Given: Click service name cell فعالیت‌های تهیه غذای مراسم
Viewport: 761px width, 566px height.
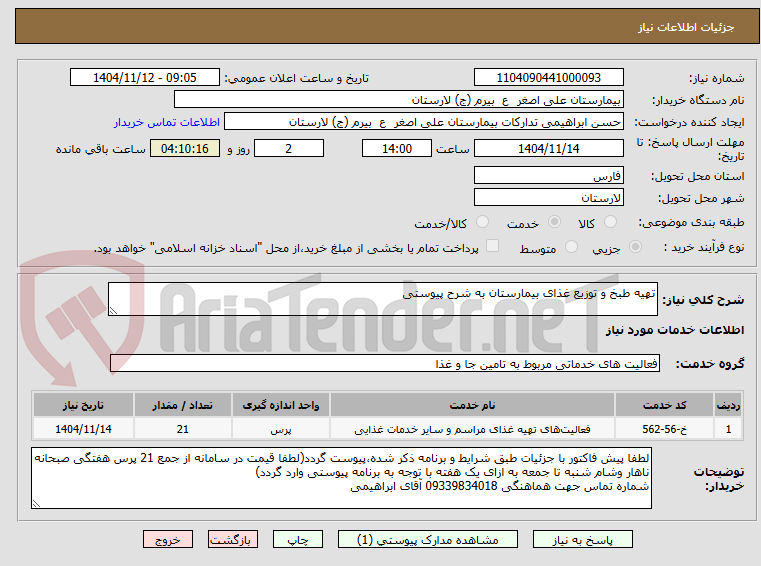Looking at the screenshot, I should pos(472,429).
